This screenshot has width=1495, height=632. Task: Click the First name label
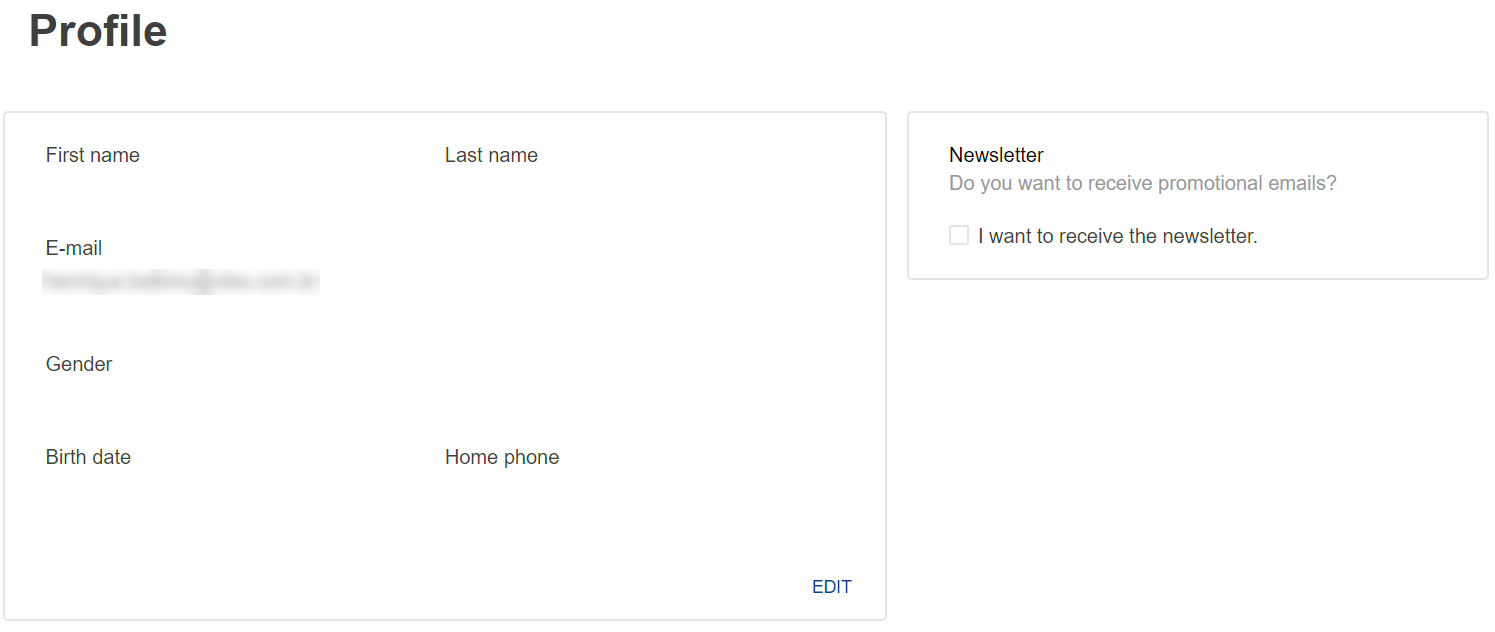pos(93,155)
